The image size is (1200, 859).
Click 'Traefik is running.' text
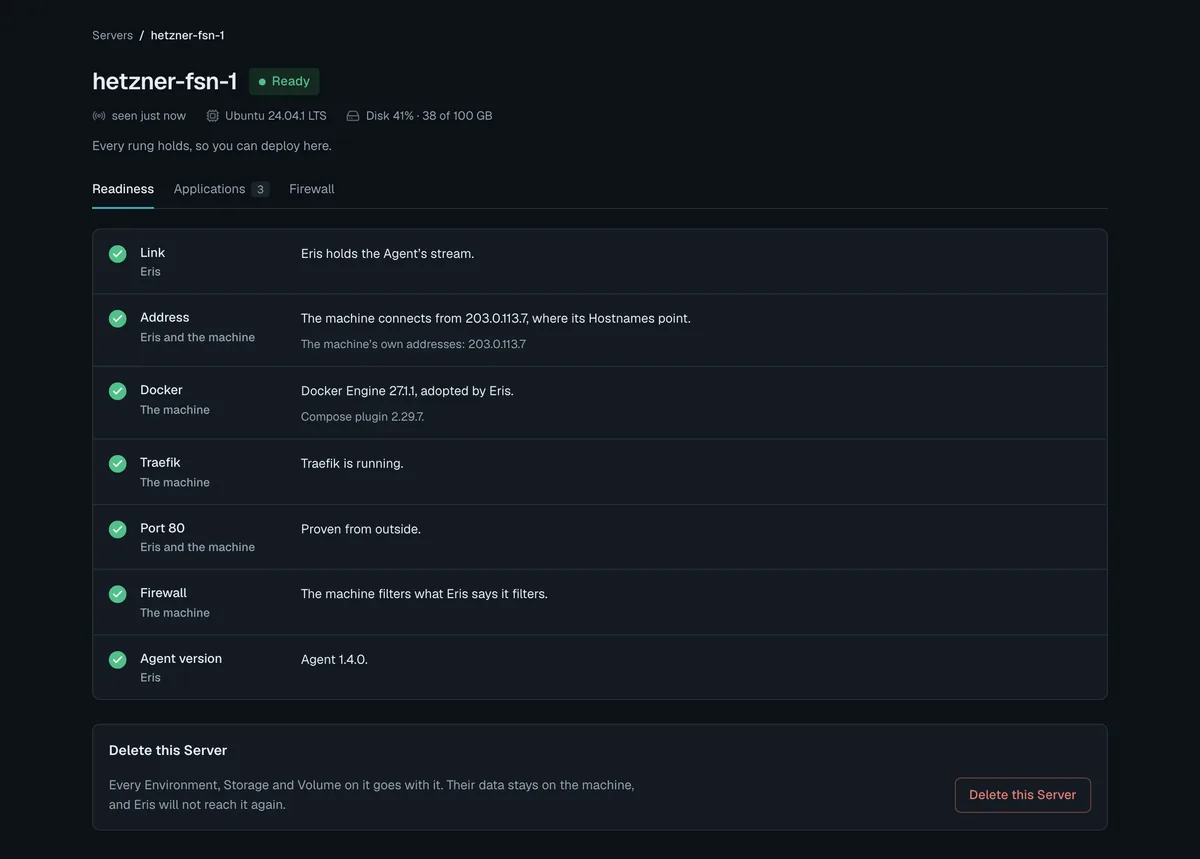tap(352, 464)
